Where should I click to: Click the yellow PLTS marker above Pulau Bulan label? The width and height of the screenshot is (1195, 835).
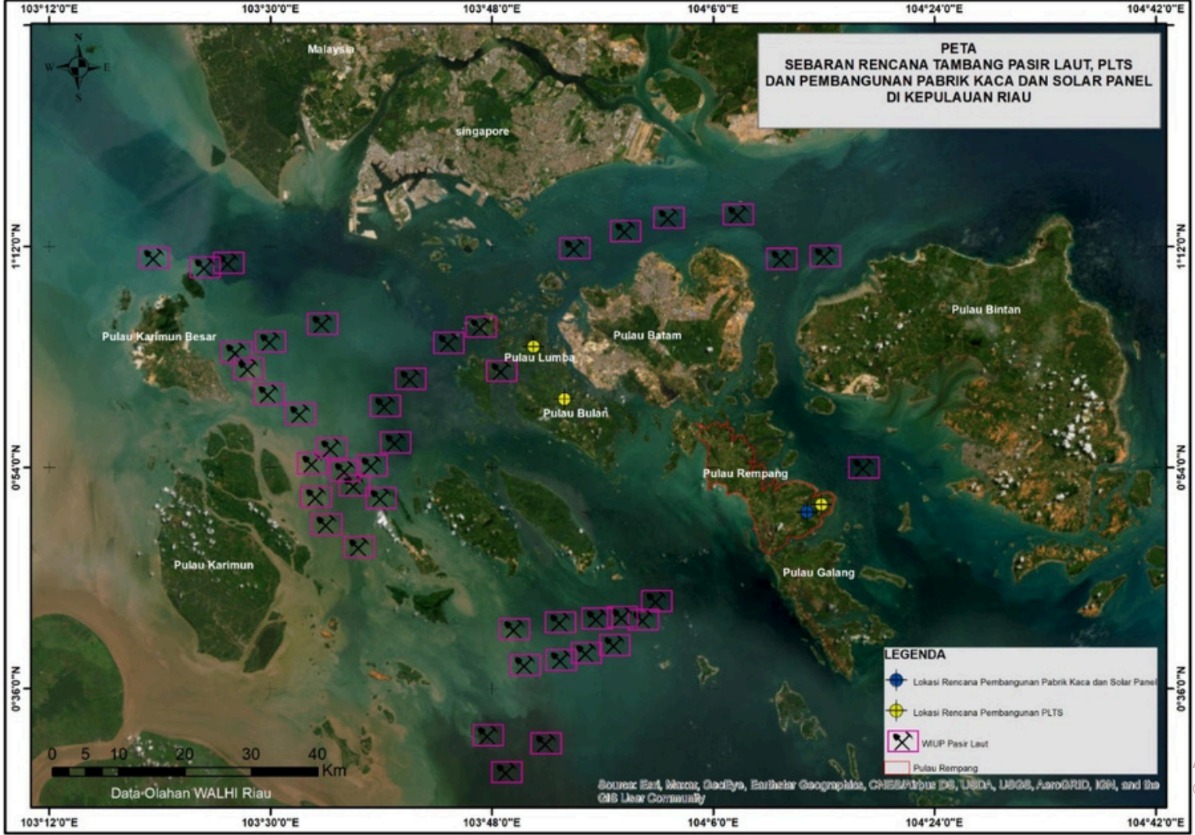click(x=564, y=399)
